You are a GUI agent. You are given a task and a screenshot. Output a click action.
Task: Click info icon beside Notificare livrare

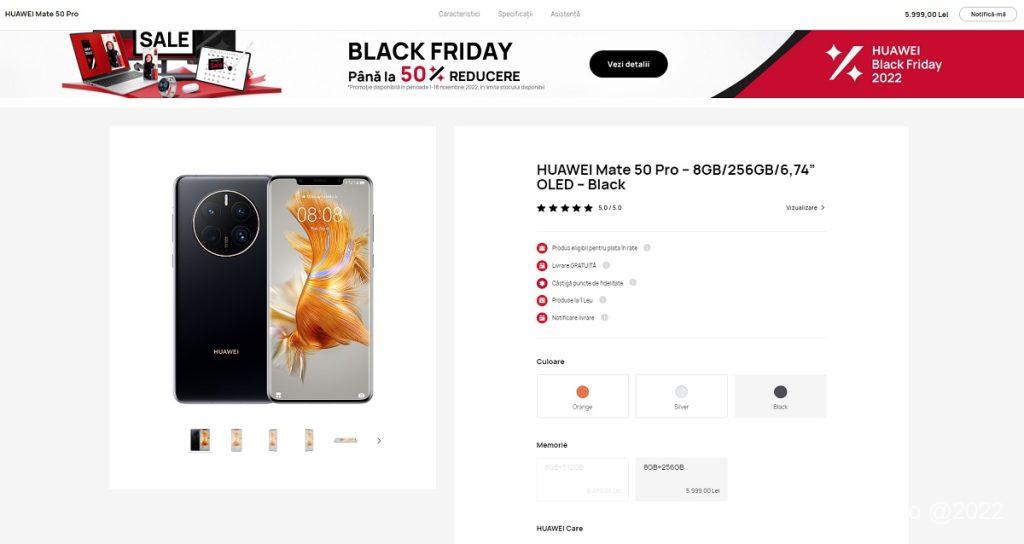click(x=604, y=317)
